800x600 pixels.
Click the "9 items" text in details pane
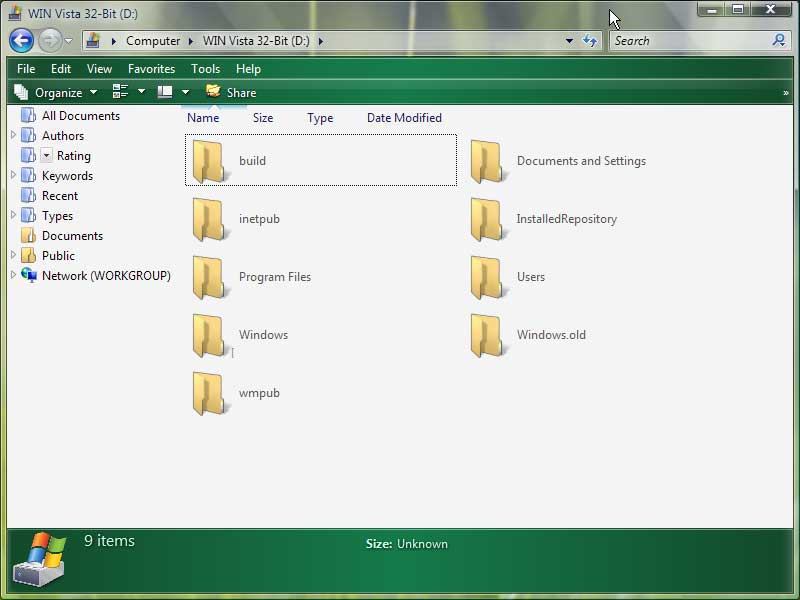tap(110, 541)
